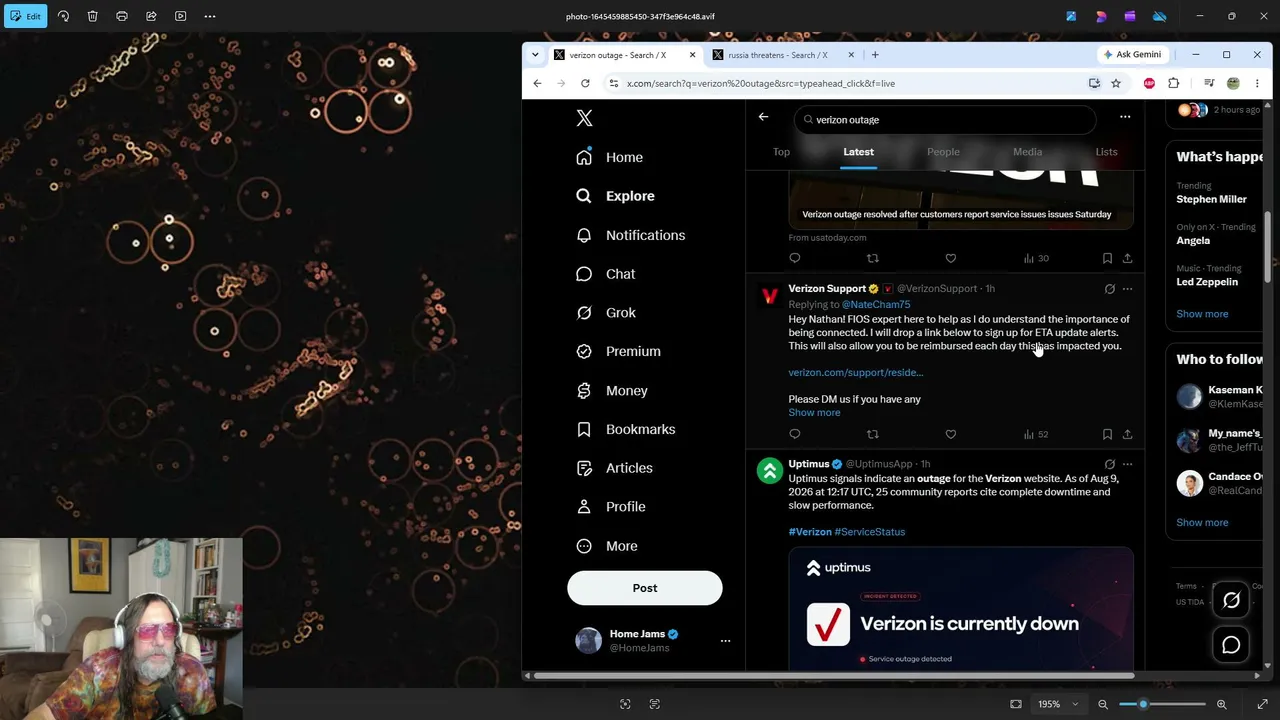Open Grok in X sidebar
Viewport: 1280px width, 720px height.
pos(606,313)
